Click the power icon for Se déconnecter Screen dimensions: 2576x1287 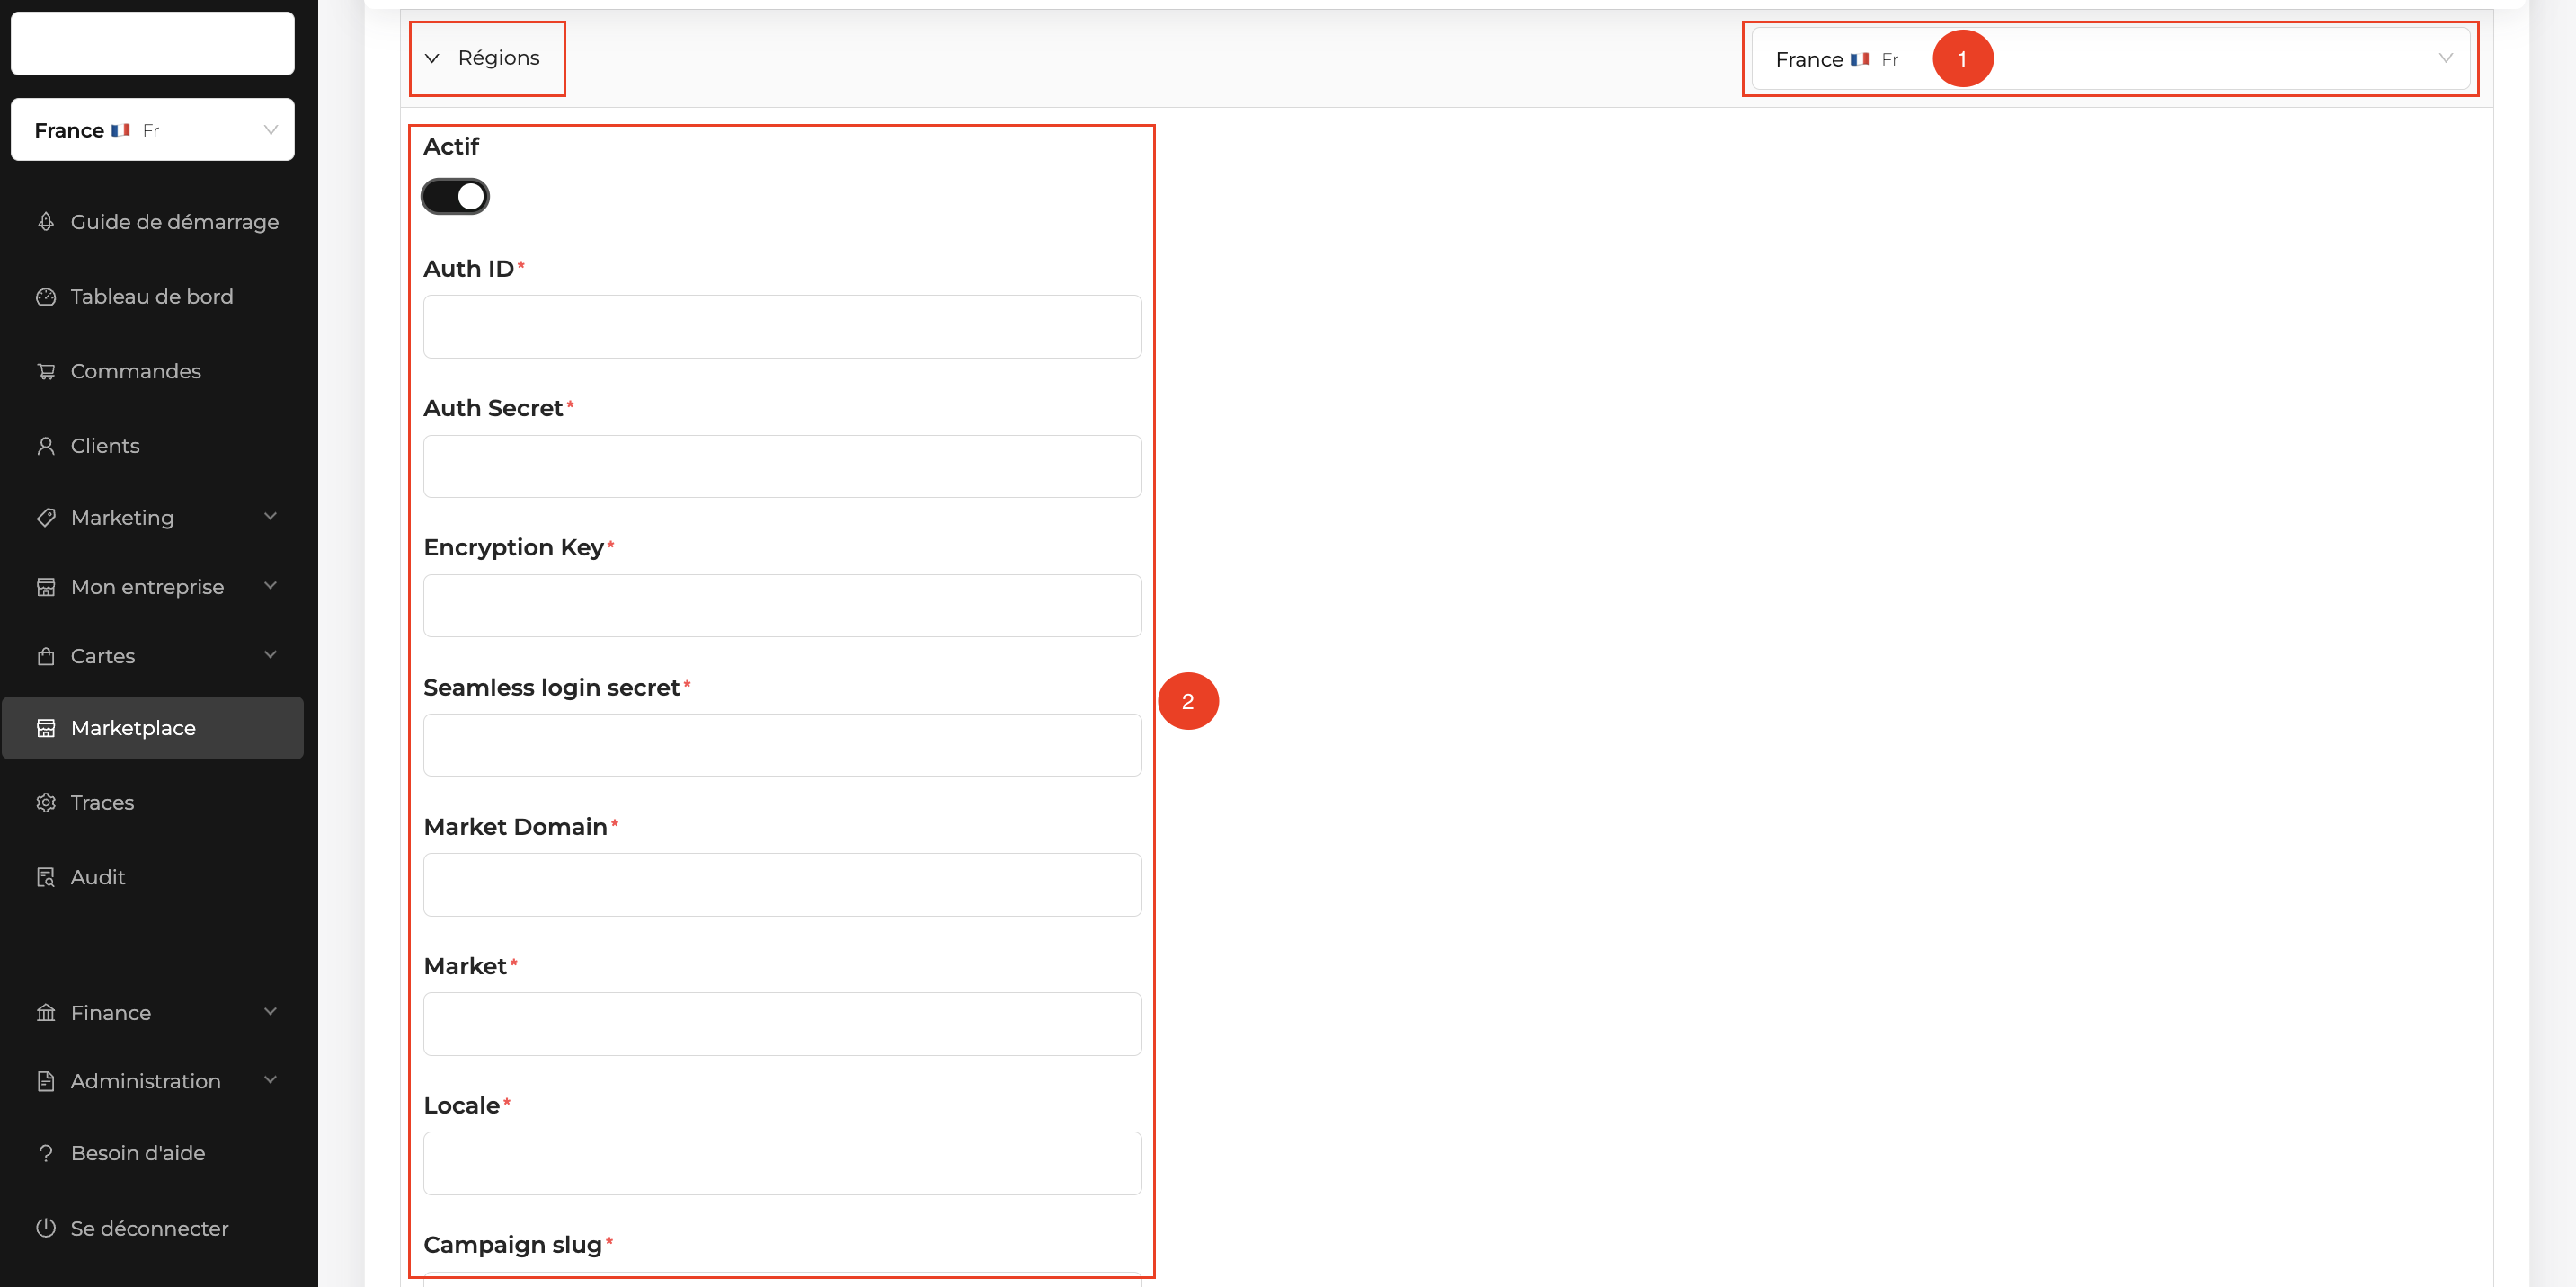point(46,1228)
